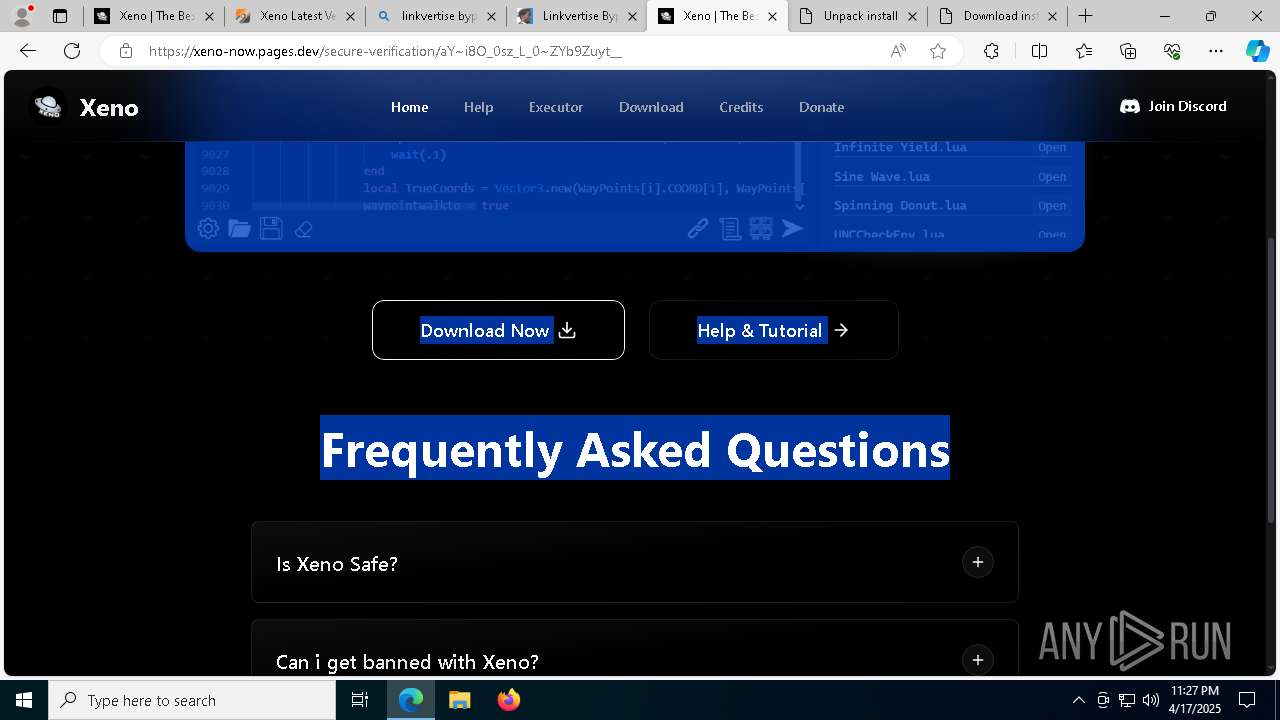The height and width of the screenshot is (720, 1280).
Task: Click the Read aloud icon in address bar
Action: pos(898,51)
